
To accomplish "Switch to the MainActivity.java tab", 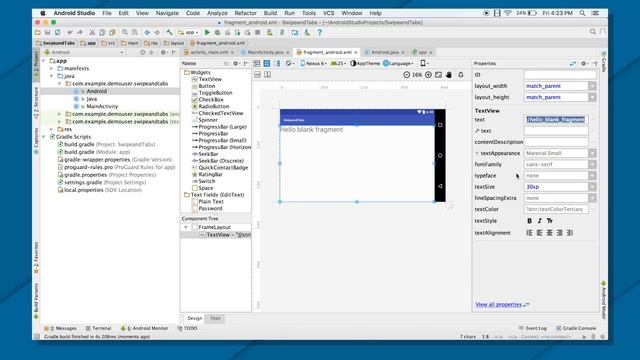I will click(265, 52).
